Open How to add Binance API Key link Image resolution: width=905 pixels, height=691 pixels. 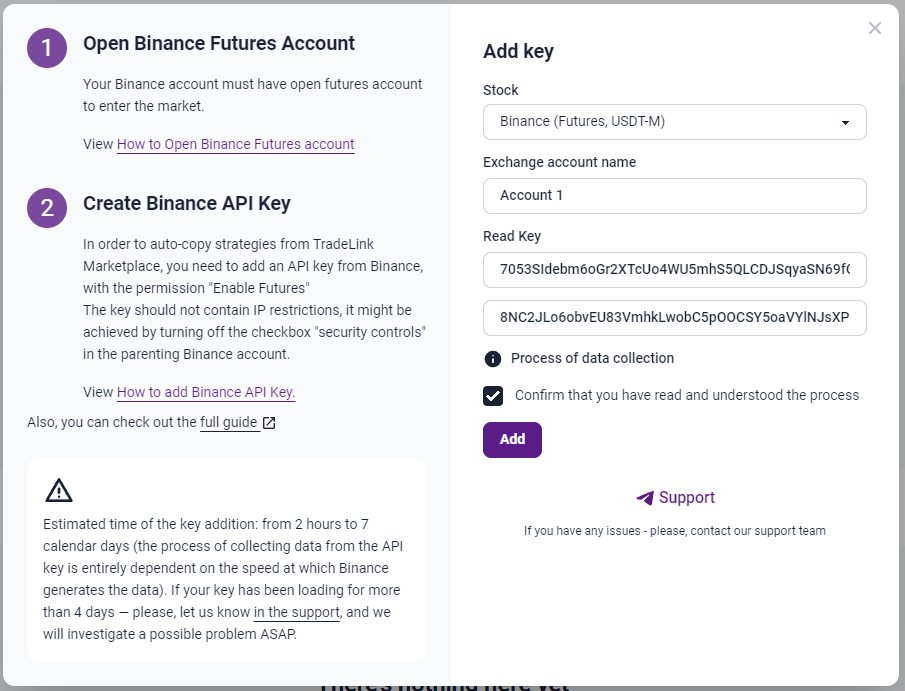tap(206, 393)
